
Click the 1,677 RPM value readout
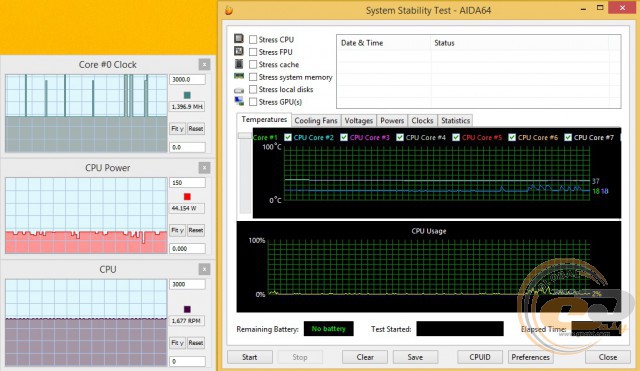tap(187, 321)
